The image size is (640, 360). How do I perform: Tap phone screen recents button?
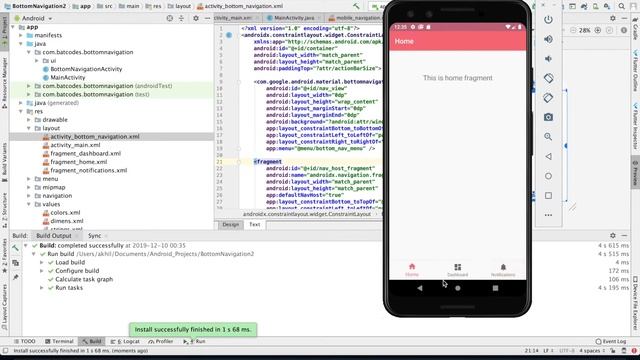click(x=495, y=288)
